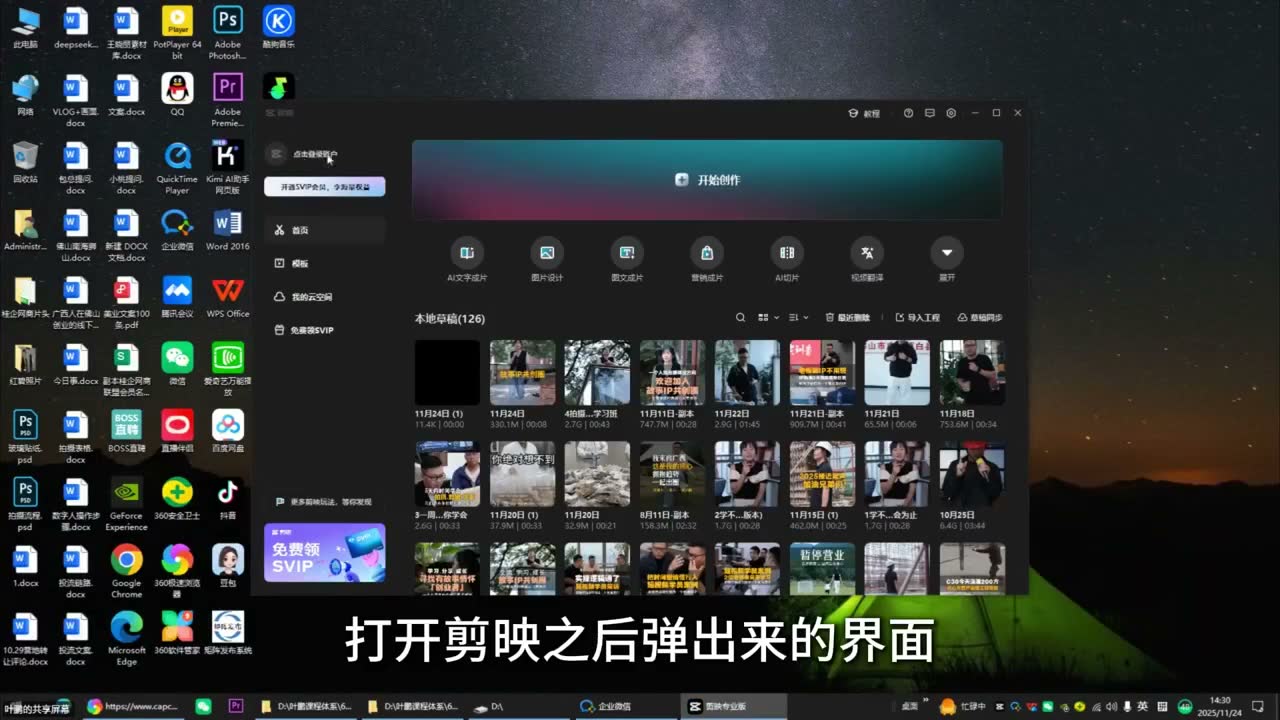1280x720 pixels.
Task: Click 更多剪映玩法 link in sidebar
Action: click(x=322, y=502)
